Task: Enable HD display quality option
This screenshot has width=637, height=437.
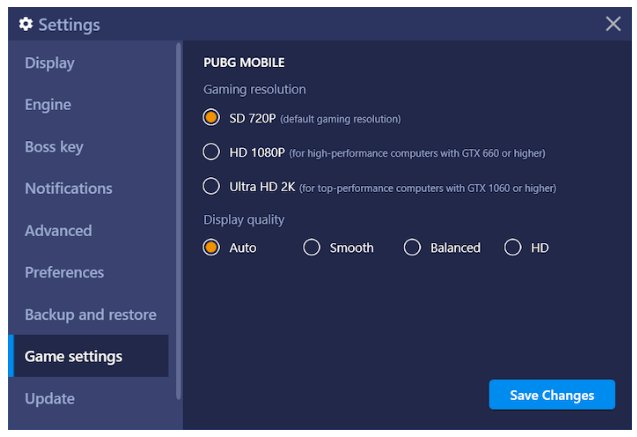Action: (x=513, y=247)
